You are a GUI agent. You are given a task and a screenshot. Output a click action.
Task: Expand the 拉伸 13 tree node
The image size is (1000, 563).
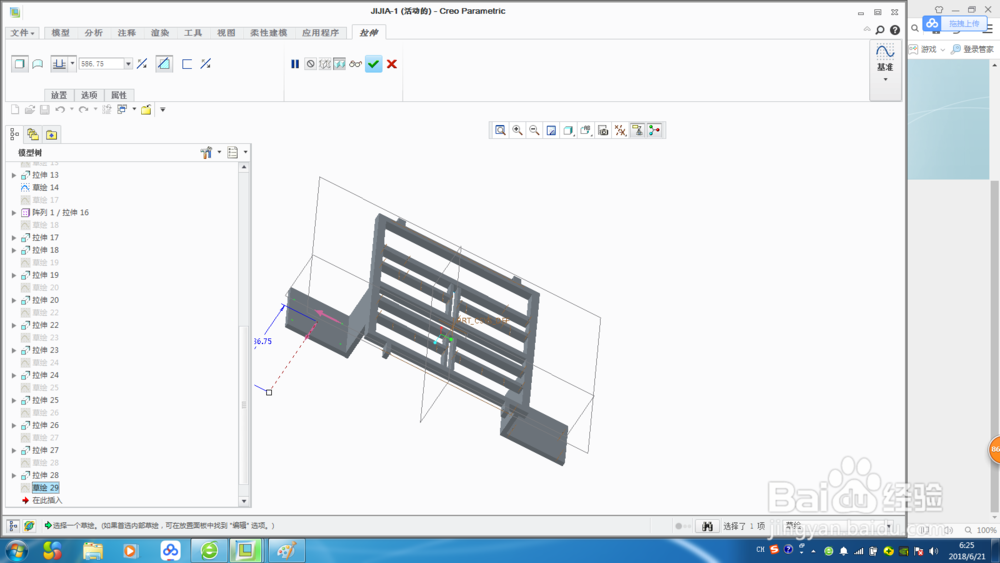point(14,175)
